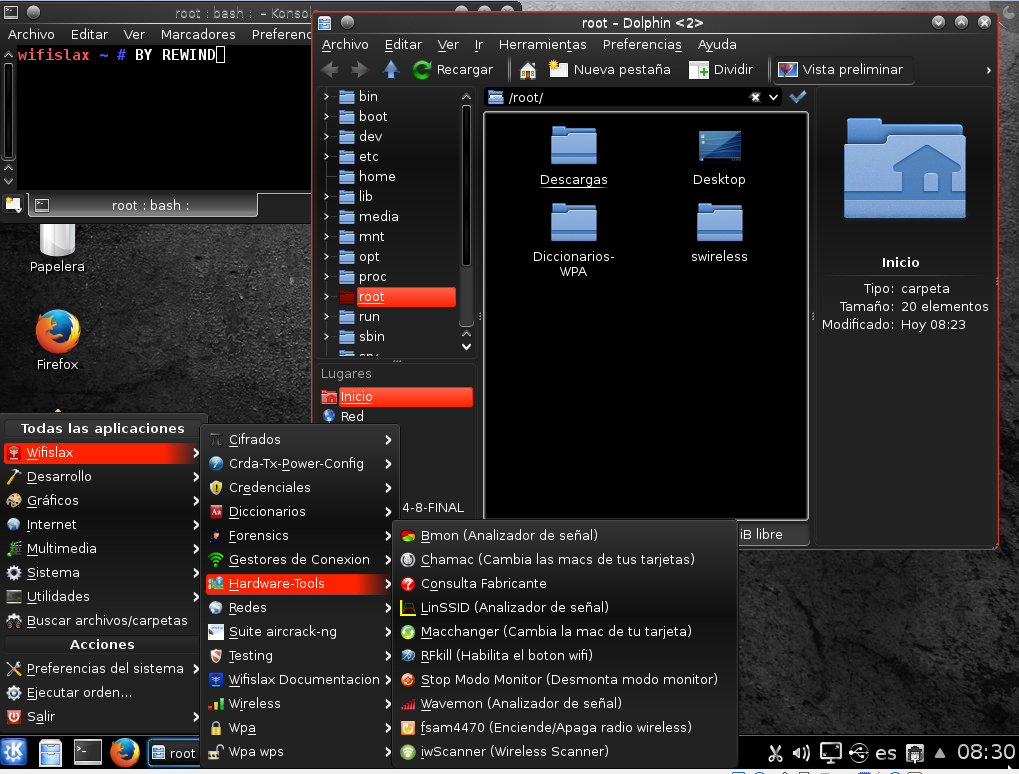
Task: Expand the root folder node
Action: (326, 296)
